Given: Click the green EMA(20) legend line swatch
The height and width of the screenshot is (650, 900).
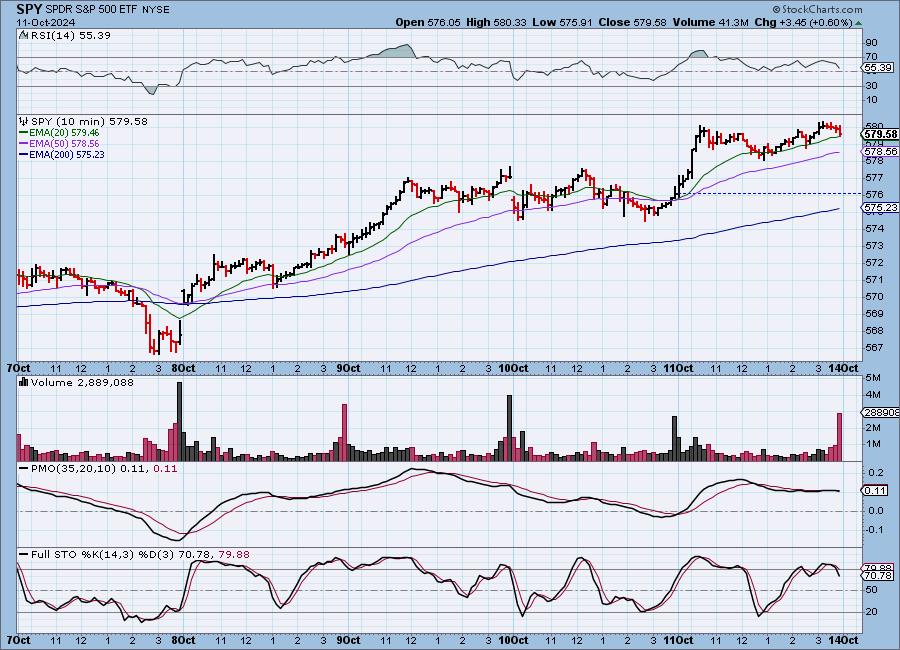Looking at the screenshot, I should tap(24, 133).
